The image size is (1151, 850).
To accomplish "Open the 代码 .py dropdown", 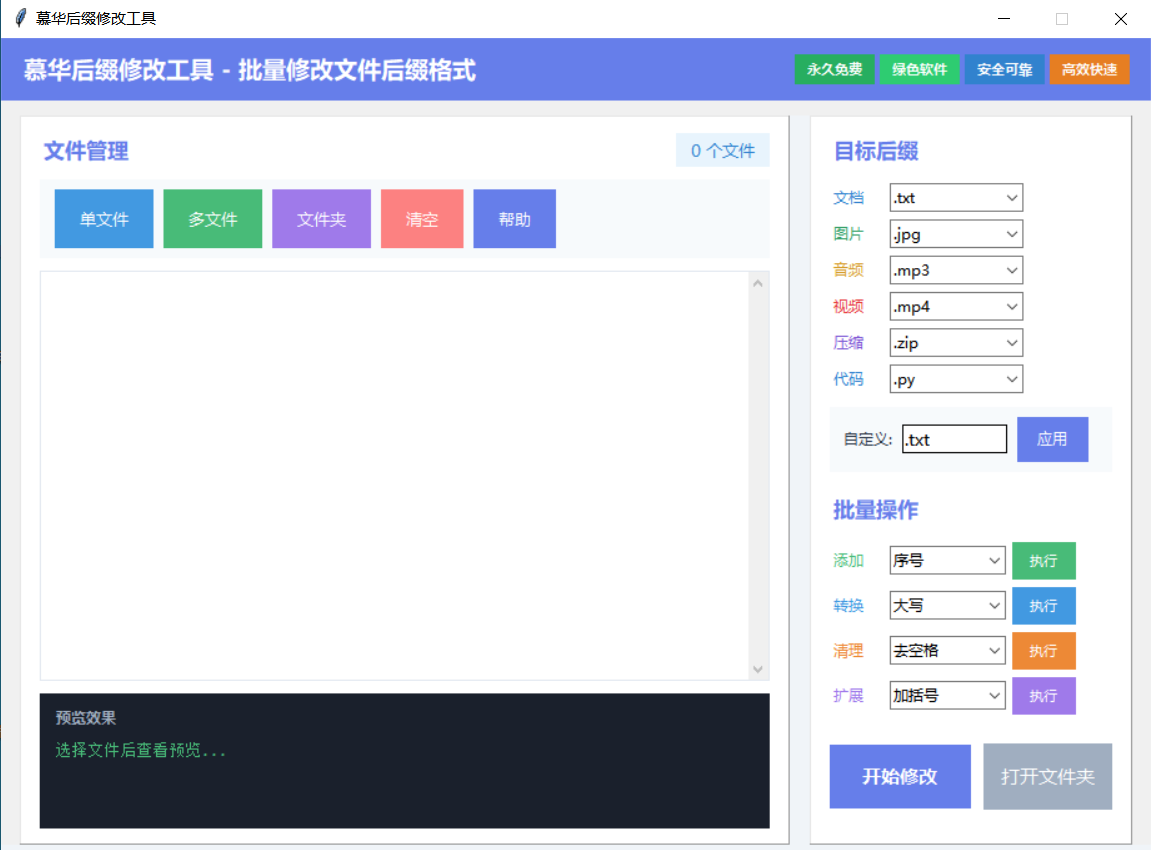I will point(956,379).
